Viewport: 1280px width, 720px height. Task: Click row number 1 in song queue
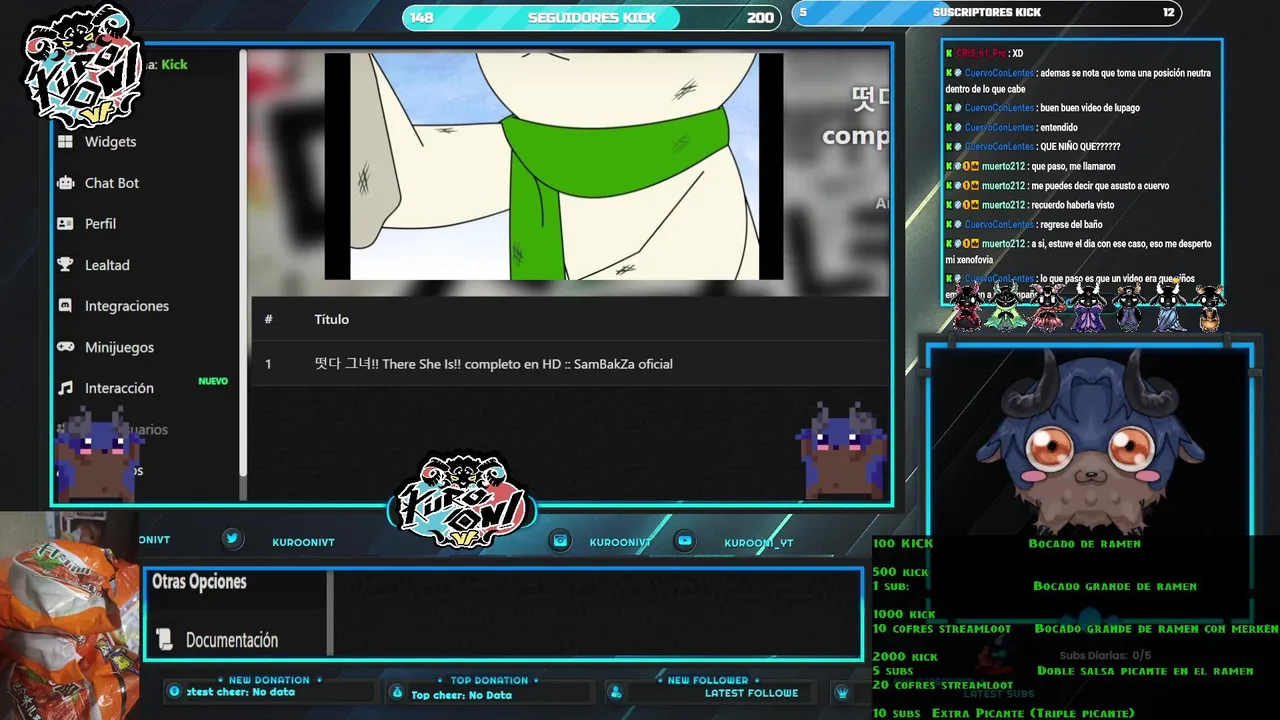(x=268, y=364)
